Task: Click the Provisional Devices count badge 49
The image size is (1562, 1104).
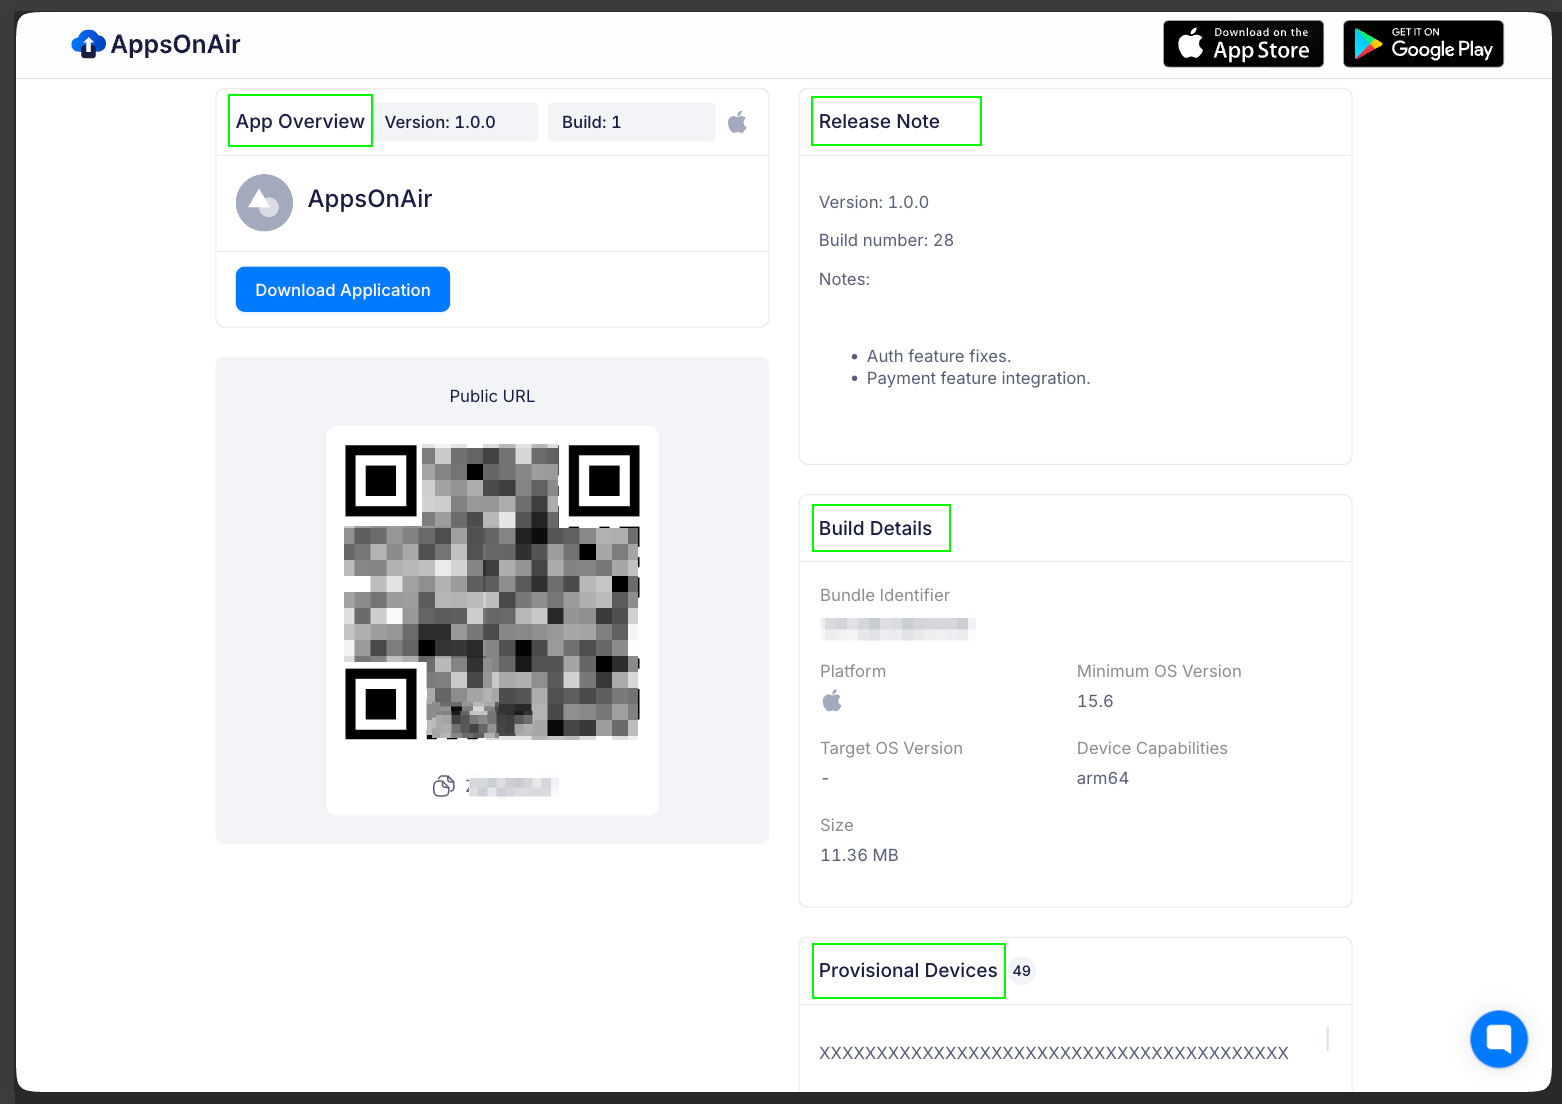Action: (x=1021, y=971)
